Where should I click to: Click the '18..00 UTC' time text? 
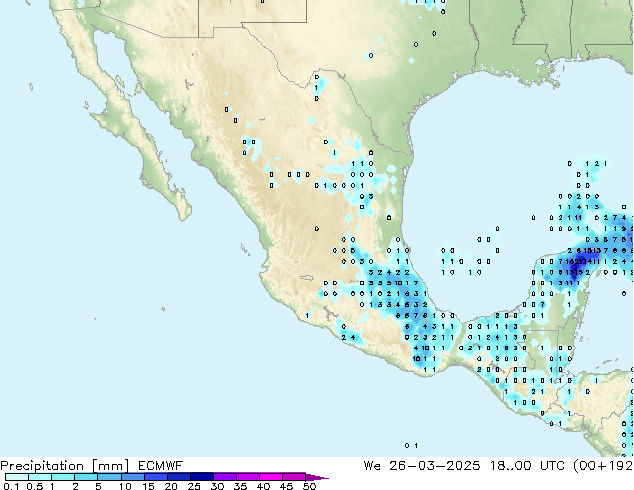click(x=526, y=466)
